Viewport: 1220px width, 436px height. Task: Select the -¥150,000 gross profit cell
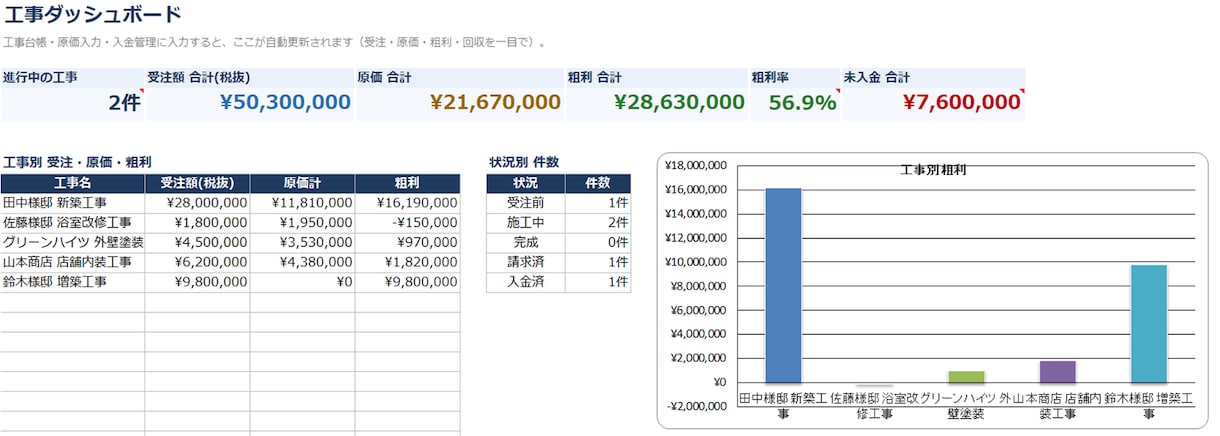(408, 222)
